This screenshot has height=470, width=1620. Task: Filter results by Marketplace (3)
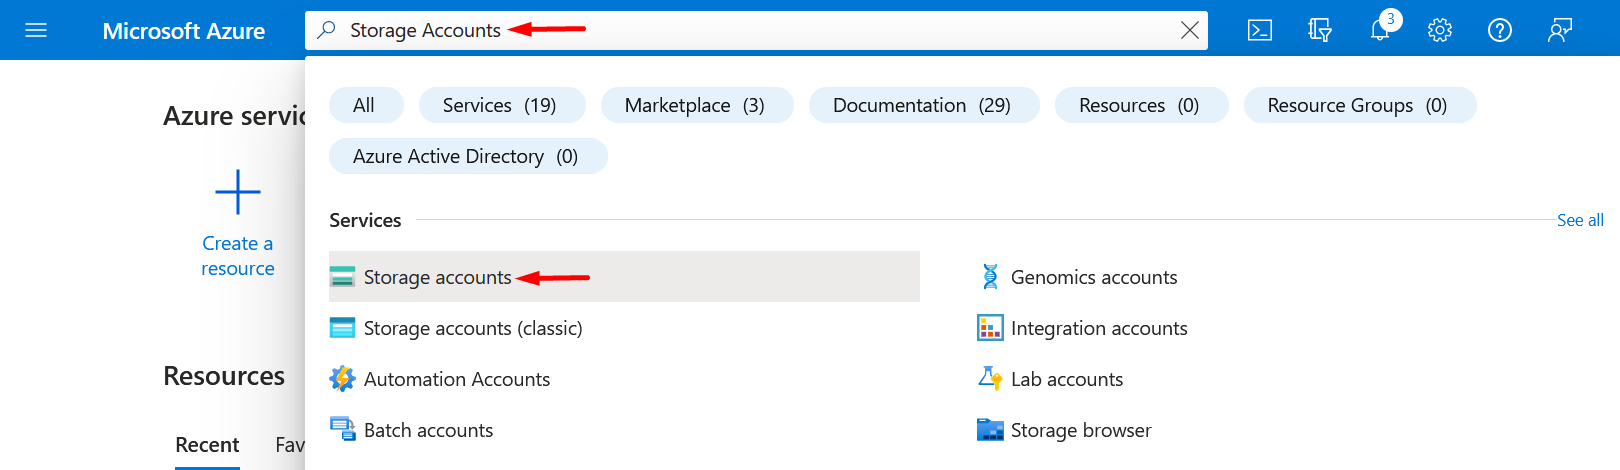click(x=696, y=105)
